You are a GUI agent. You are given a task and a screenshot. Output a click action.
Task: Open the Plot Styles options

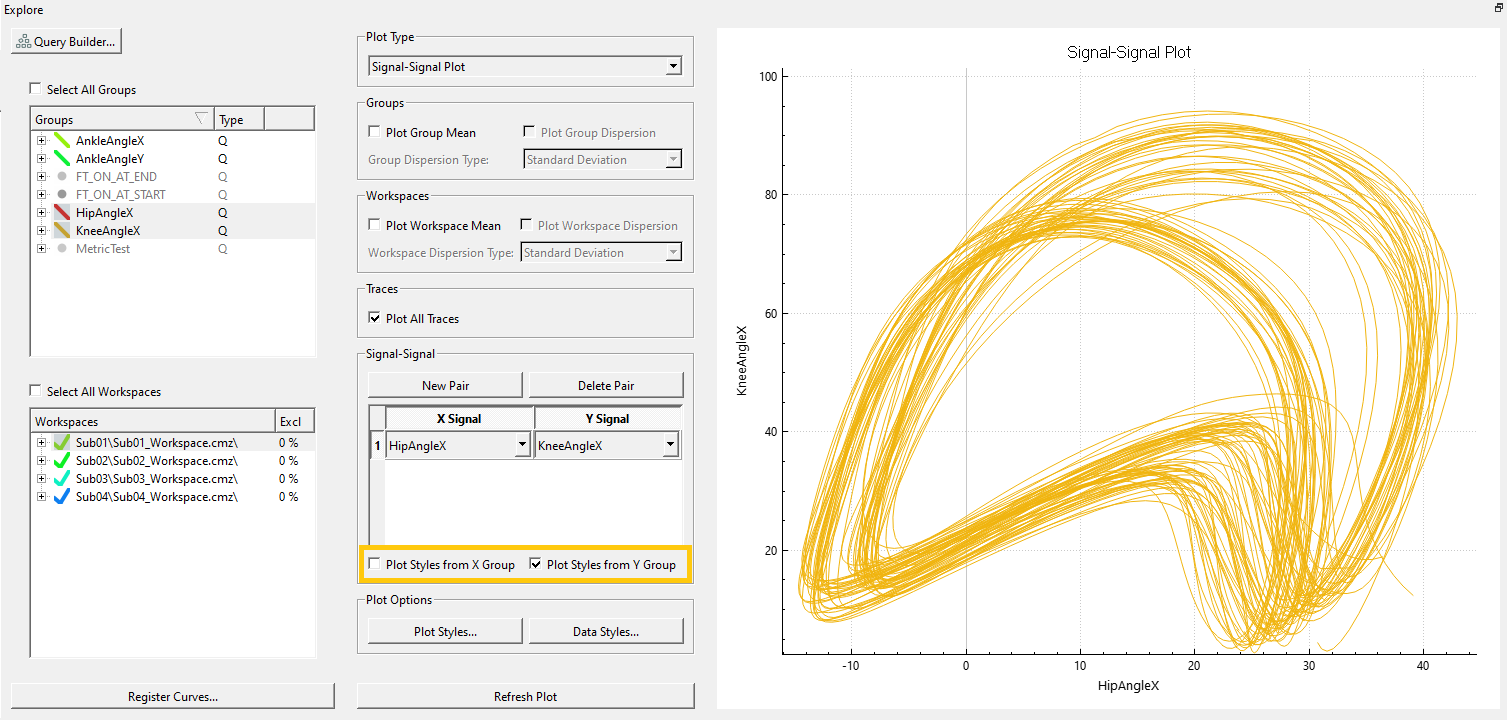coord(445,631)
